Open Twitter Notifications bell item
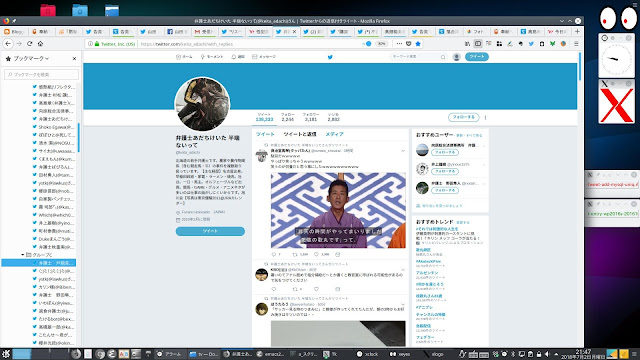 [238, 57]
